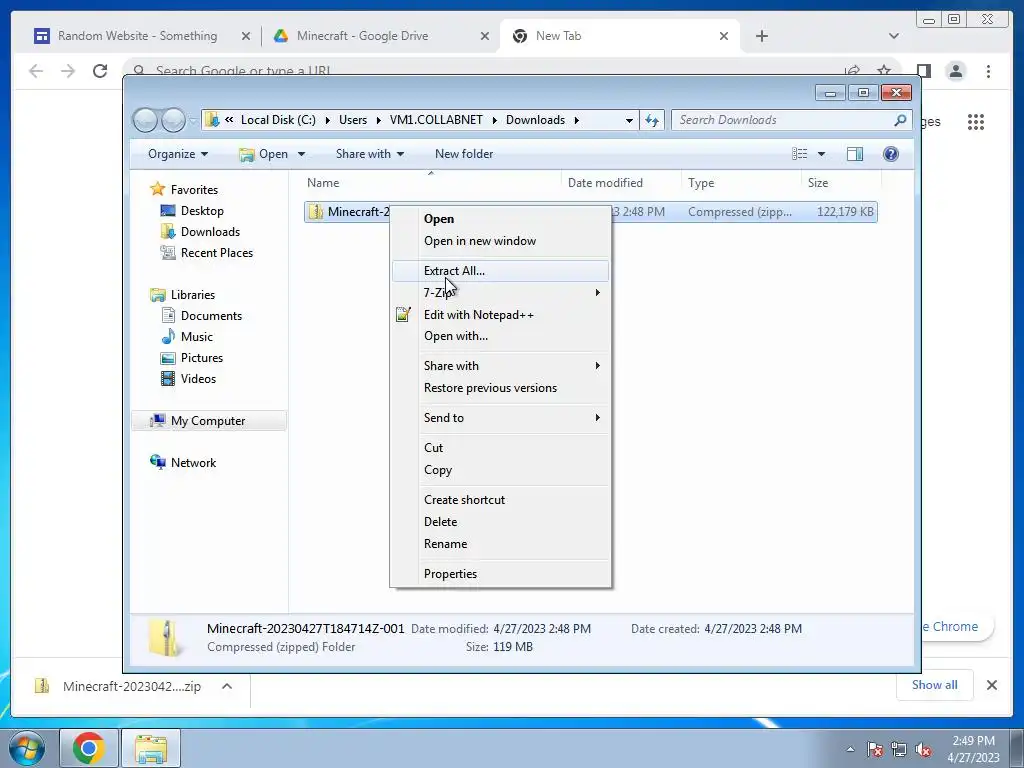Select Restore previous versions

[500, 388]
